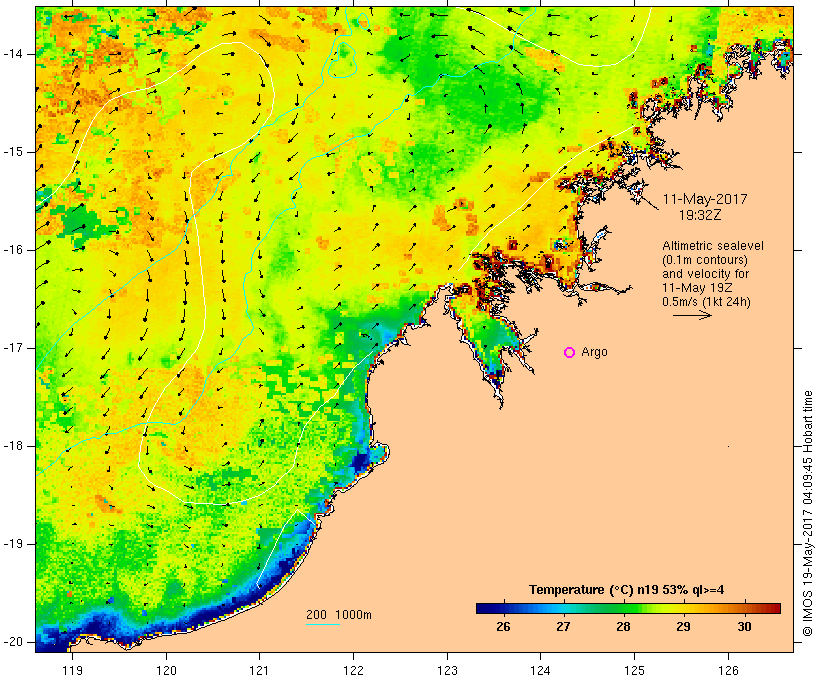Click color bar label '29'

pos(684,627)
